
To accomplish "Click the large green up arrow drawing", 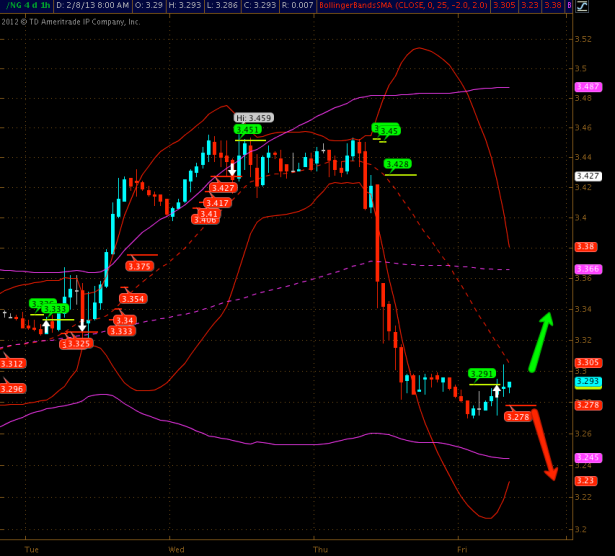I will point(541,341).
